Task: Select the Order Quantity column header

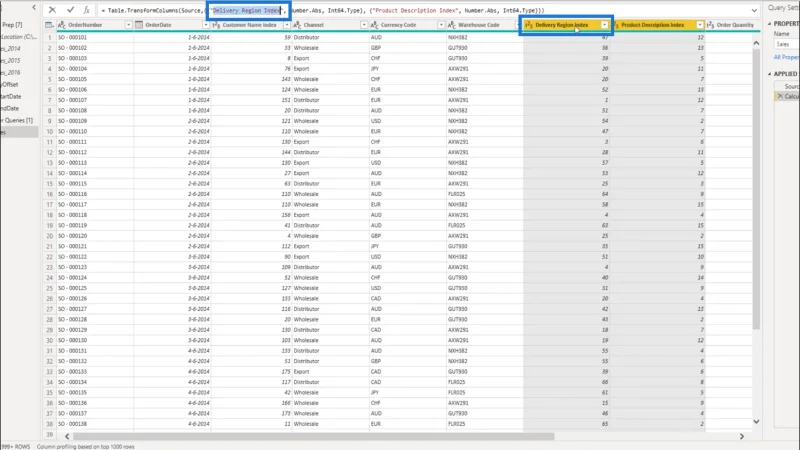Action: (x=735, y=24)
